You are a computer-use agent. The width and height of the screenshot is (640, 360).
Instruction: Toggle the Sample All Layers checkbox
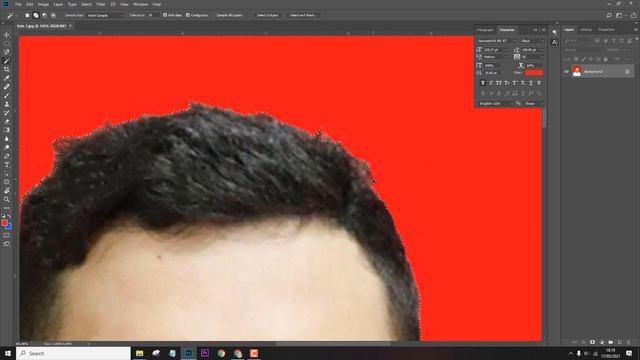214,15
